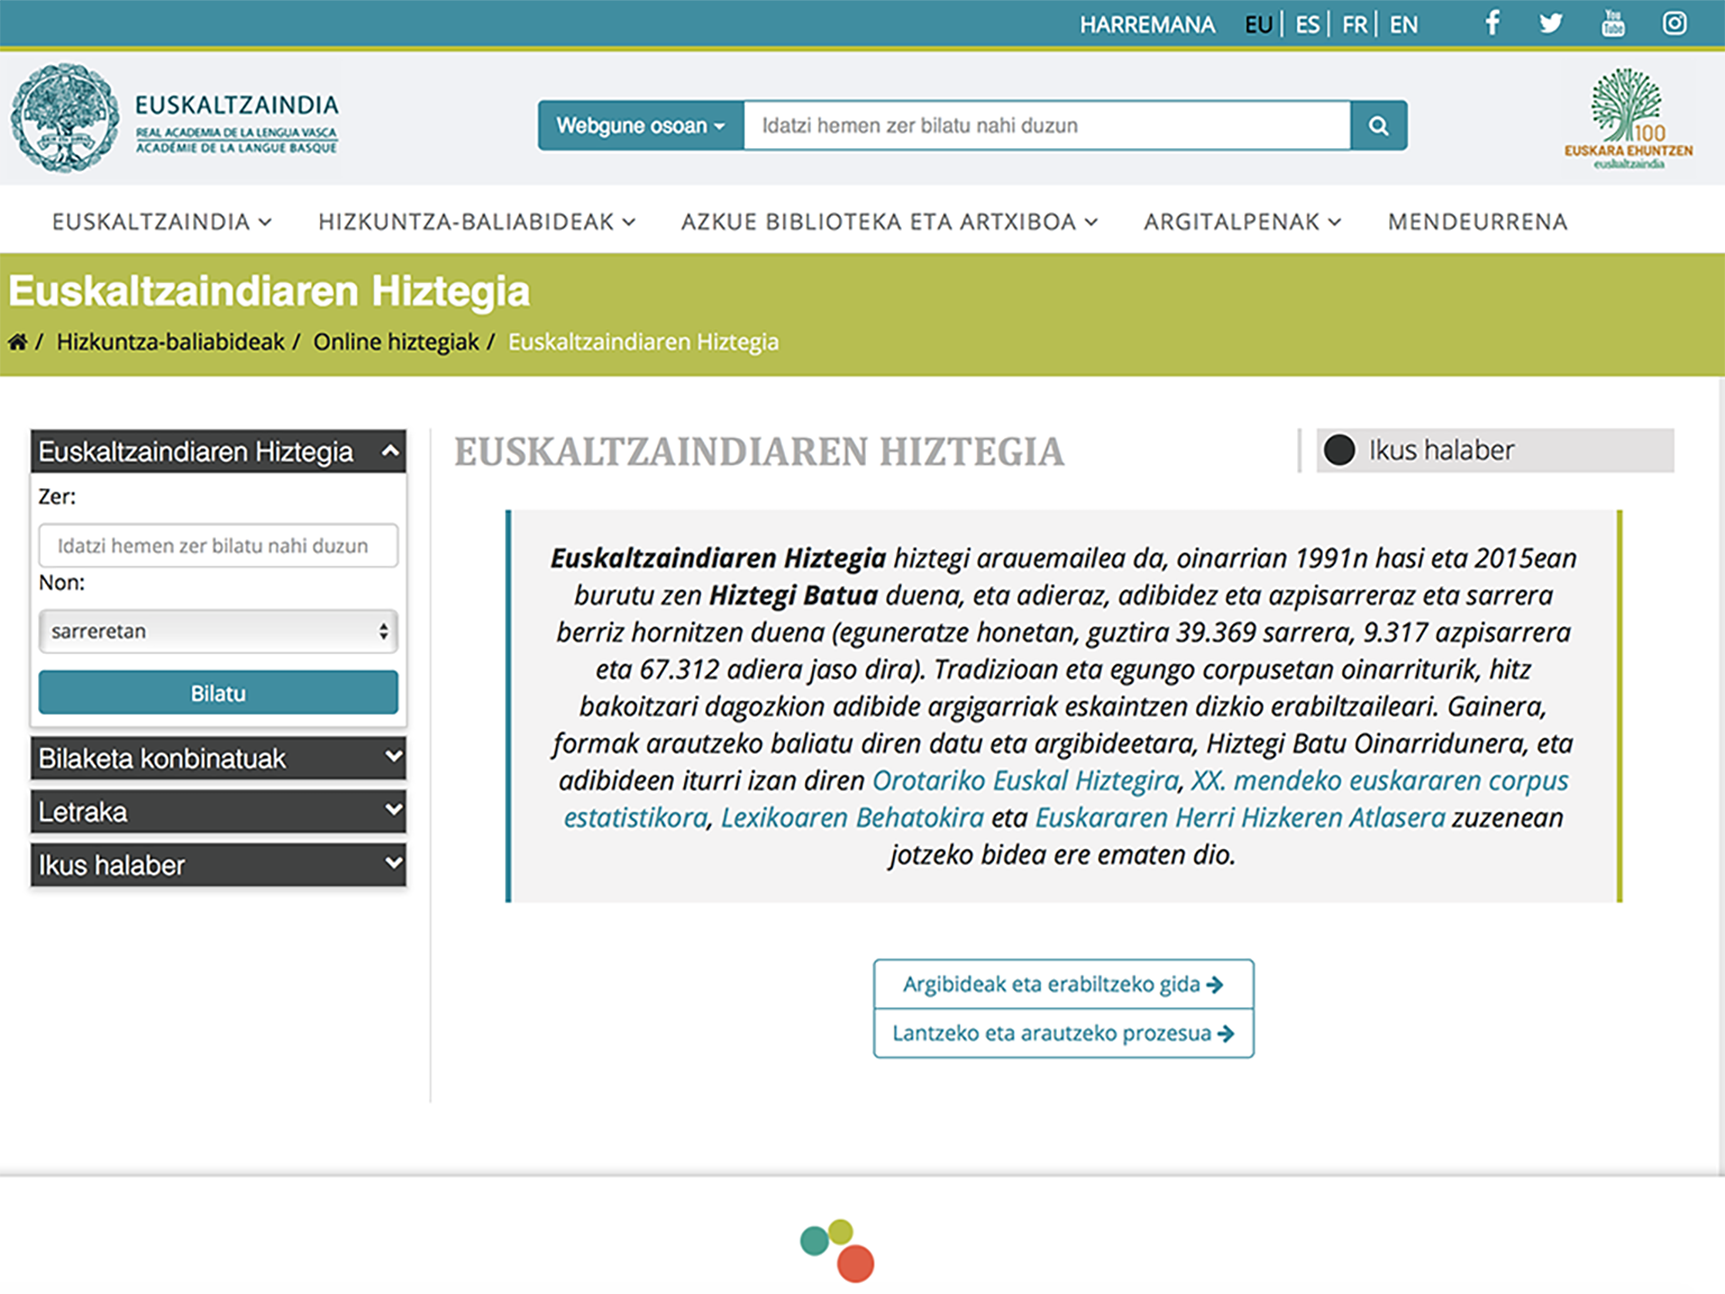Open Euskaltzaindia's Twitter profile
The image size is (1725, 1294).
click(x=1551, y=22)
